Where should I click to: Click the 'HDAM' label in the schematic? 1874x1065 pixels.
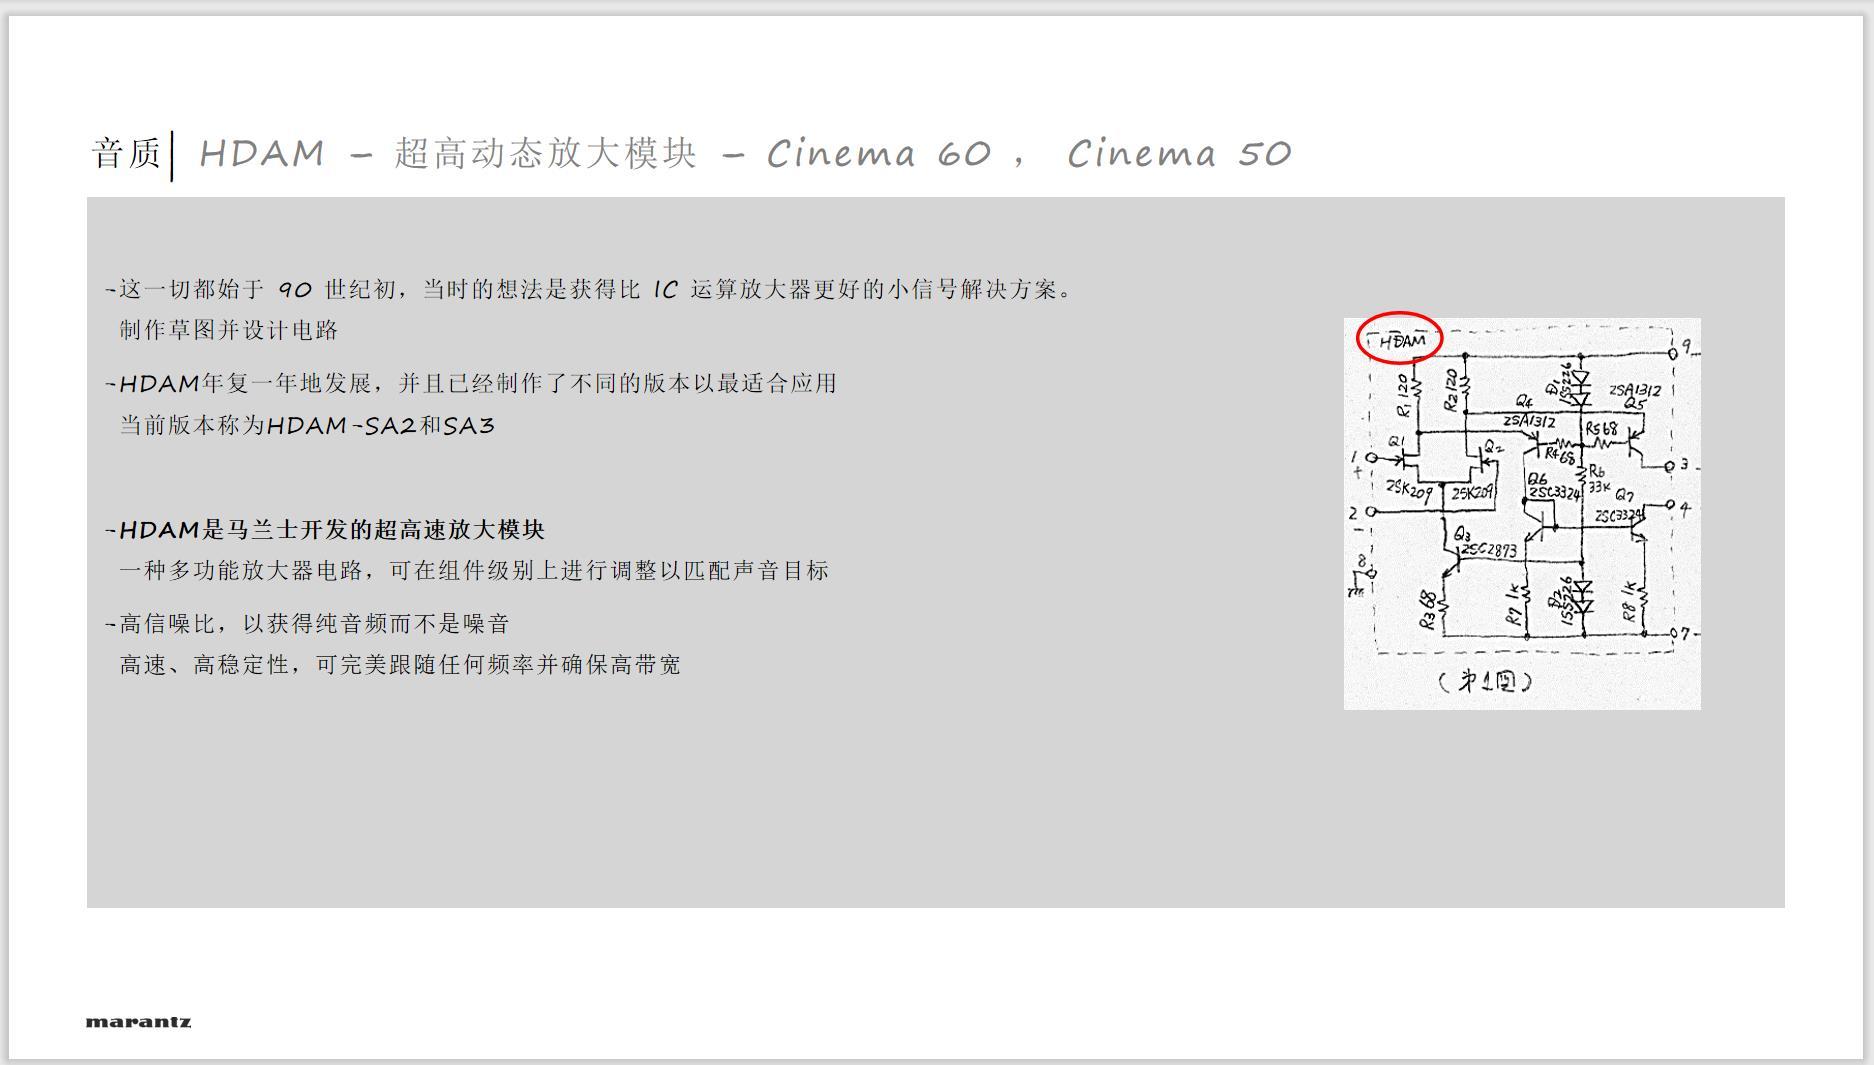pyautogui.click(x=1401, y=341)
